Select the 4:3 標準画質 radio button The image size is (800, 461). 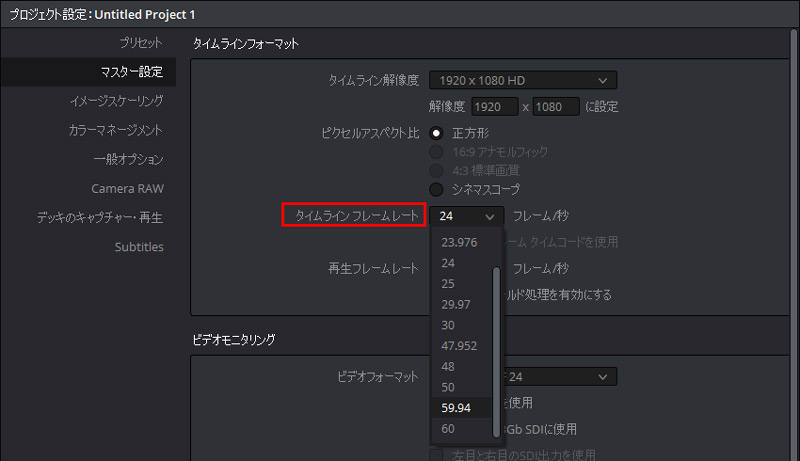436,170
